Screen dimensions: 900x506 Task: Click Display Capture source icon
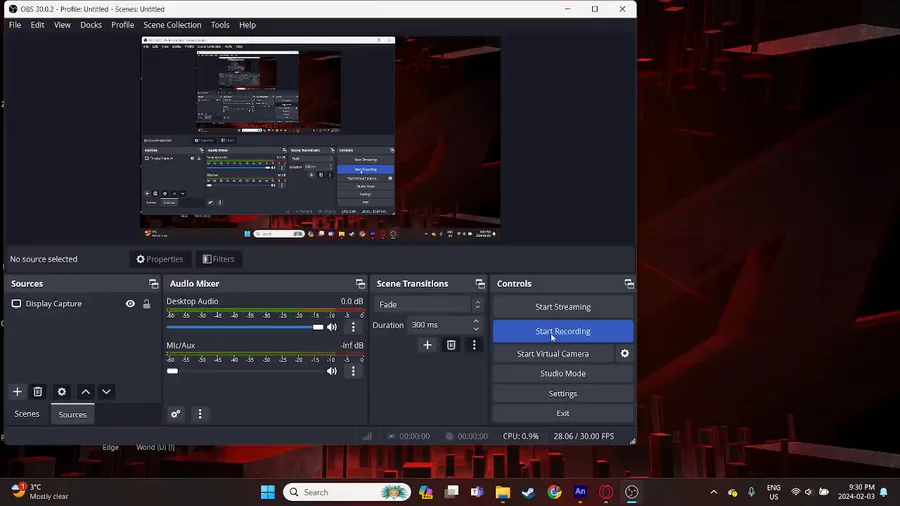pos(16,303)
